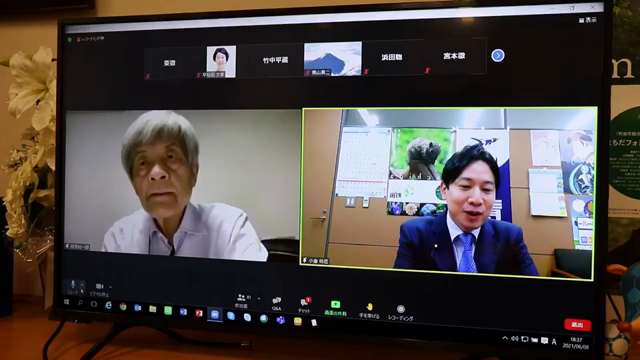
Task: Launch Google Chrome from taskbar
Action: (x=123, y=307)
